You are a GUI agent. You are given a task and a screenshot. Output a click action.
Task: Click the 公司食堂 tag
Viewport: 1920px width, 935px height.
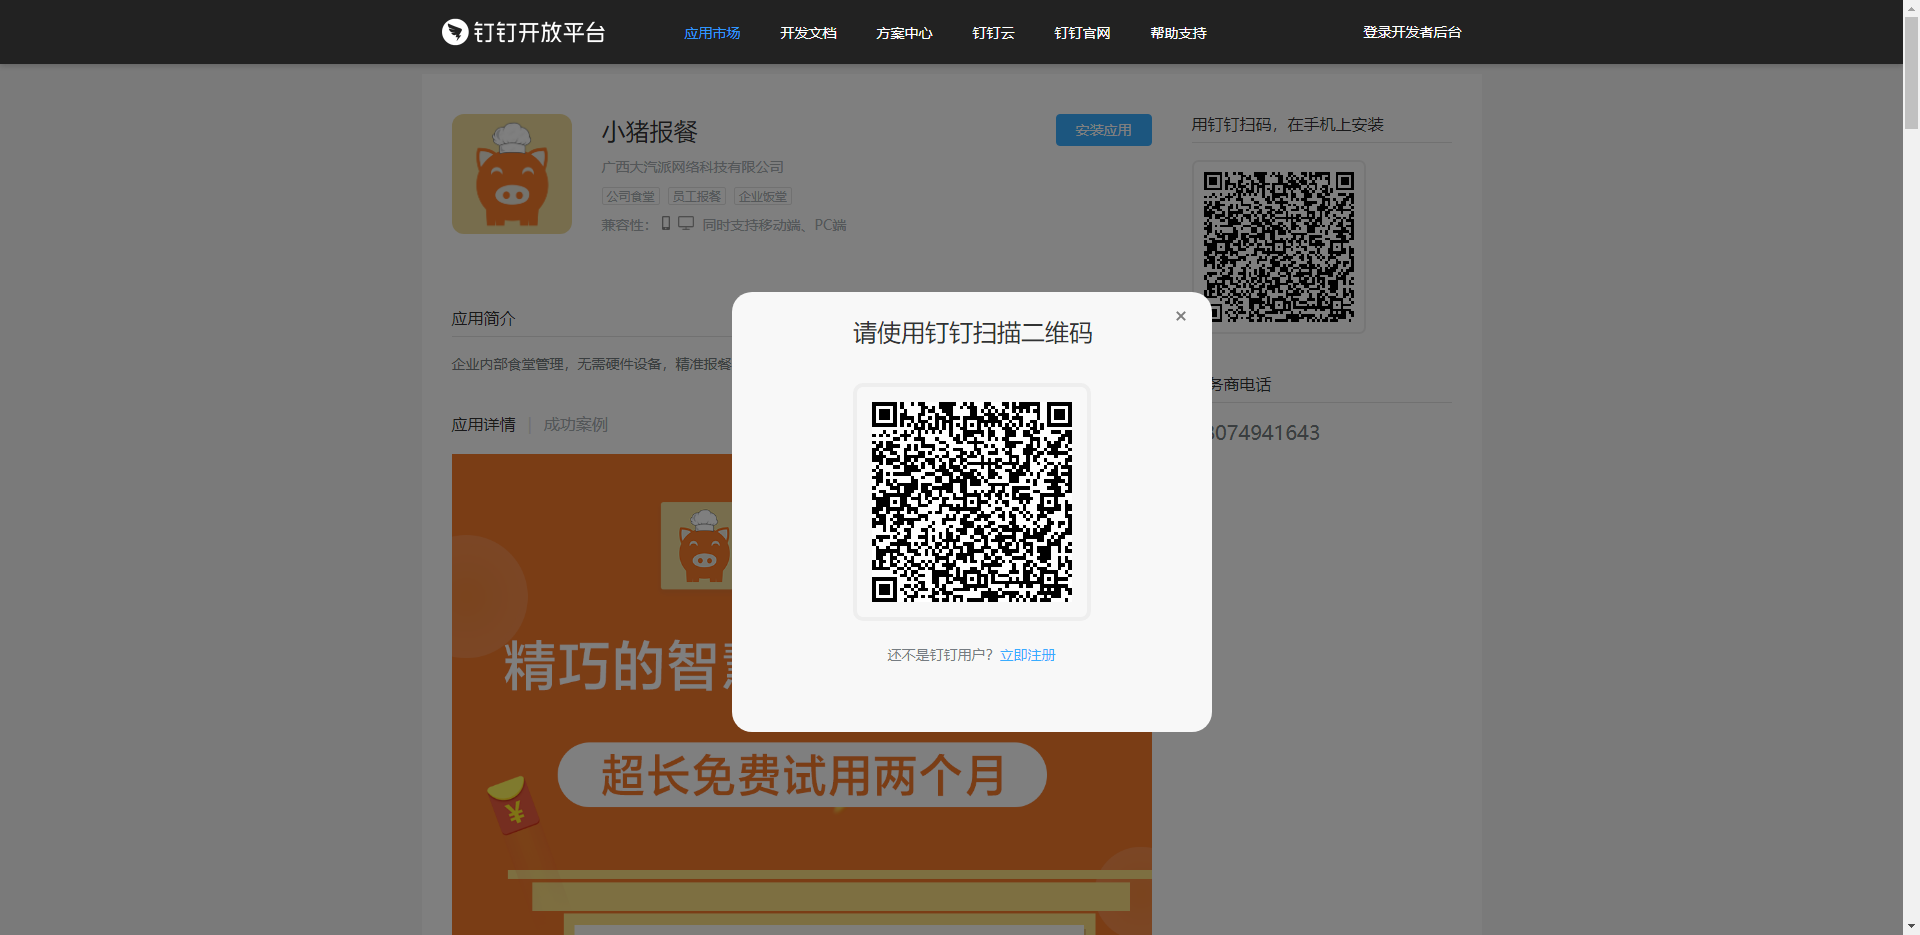point(631,196)
